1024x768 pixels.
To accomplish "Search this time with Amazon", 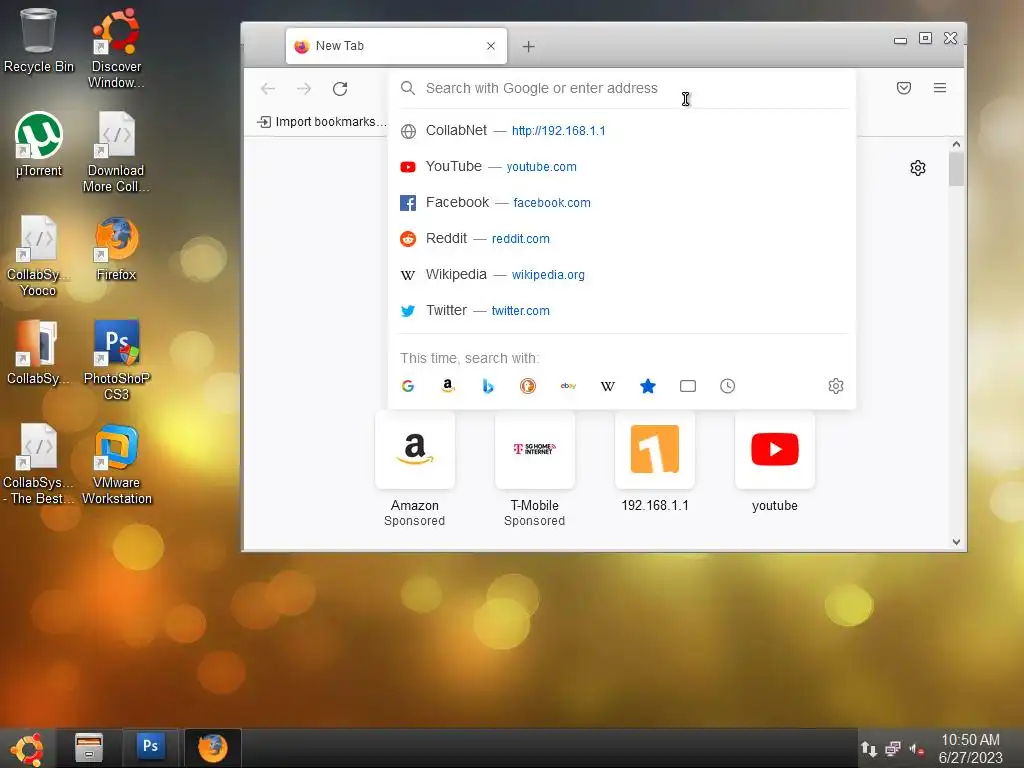I will (x=448, y=386).
